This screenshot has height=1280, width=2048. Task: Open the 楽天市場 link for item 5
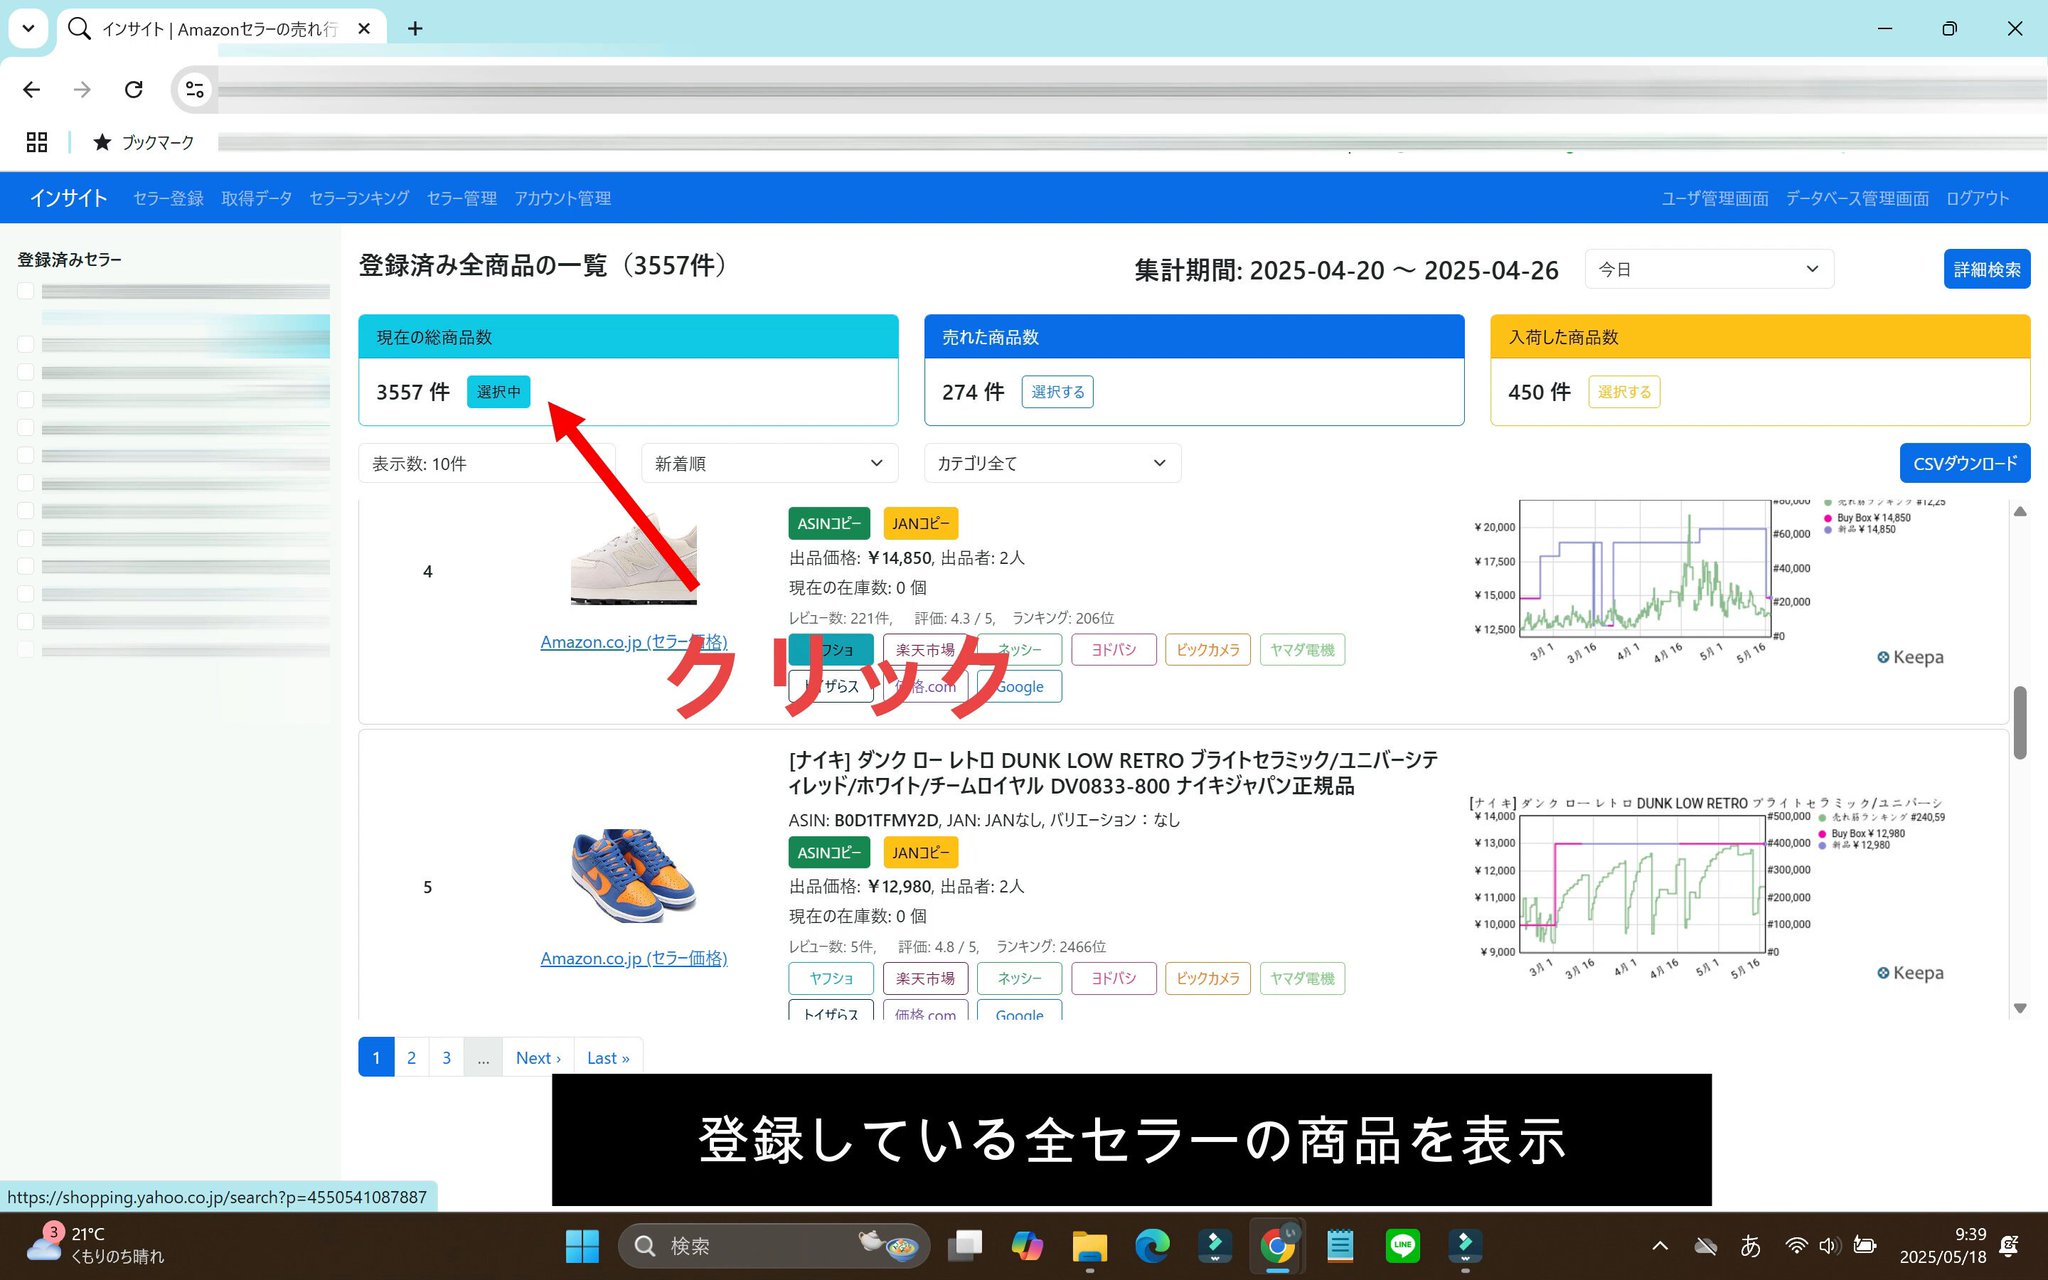[x=925, y=978]
